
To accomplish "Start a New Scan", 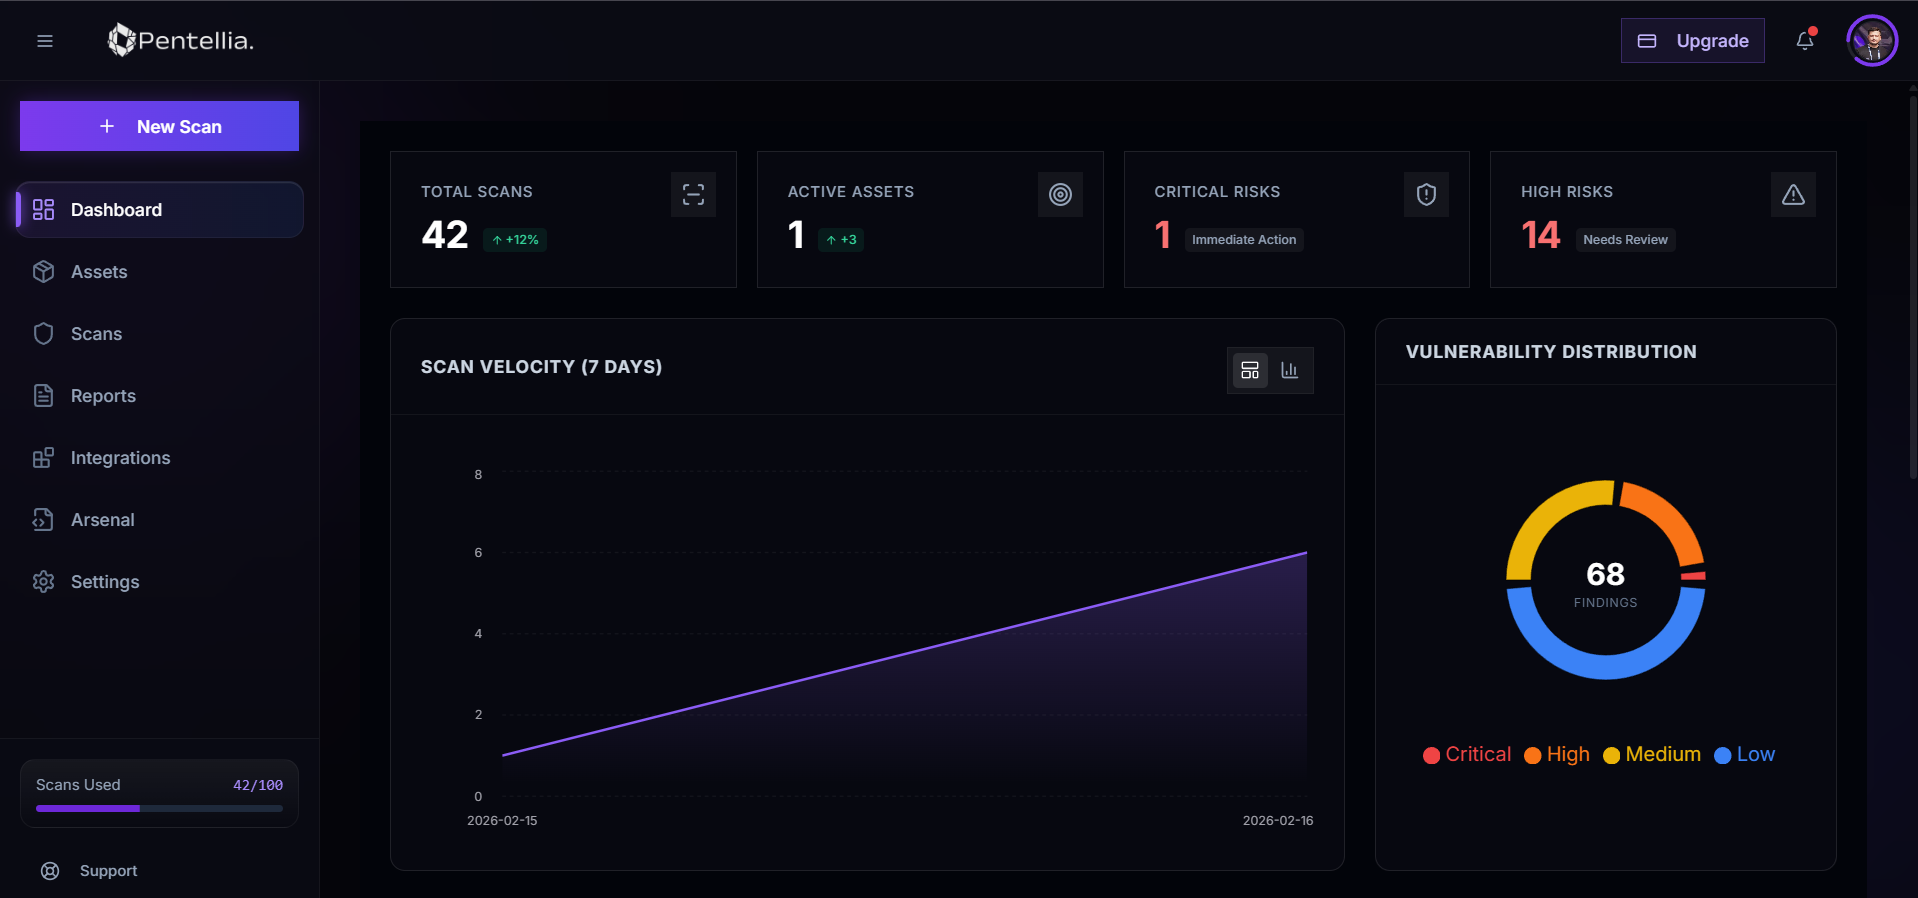I will pos(159,126).
